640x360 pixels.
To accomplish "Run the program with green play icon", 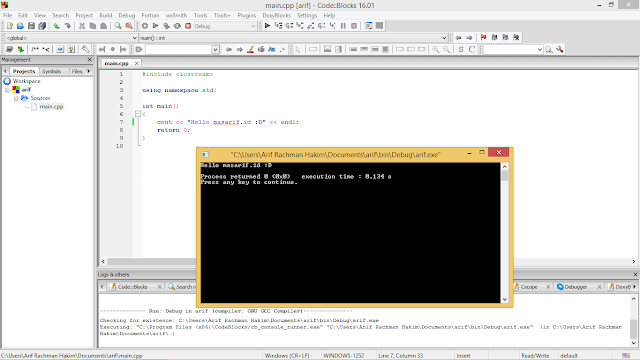I will point(156,26).
